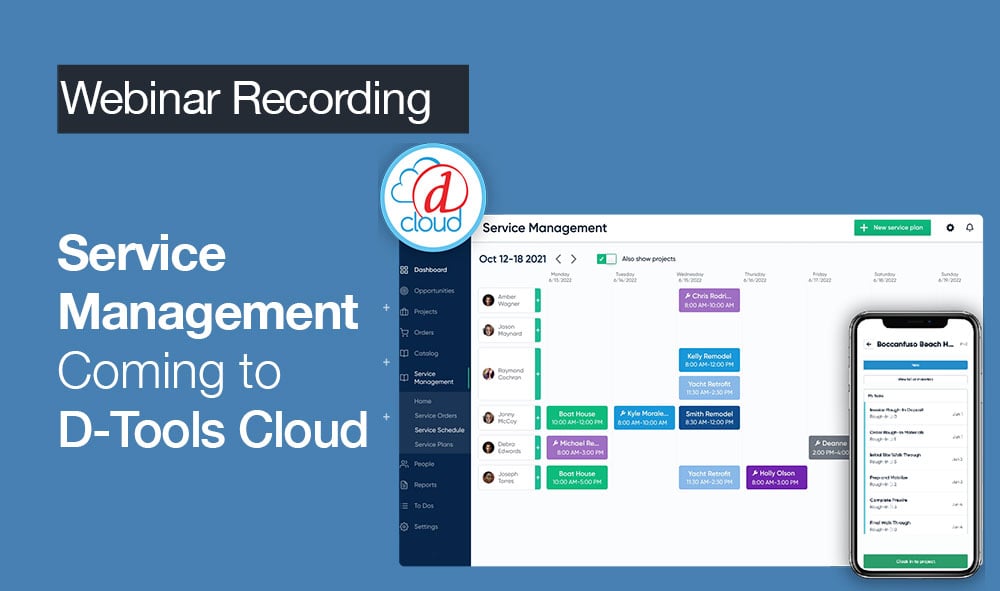The width and height of the screenshot is (1000, 591).
Task: Click the green plus beside Debra Edwards
Action: click(x=538, y=448)
